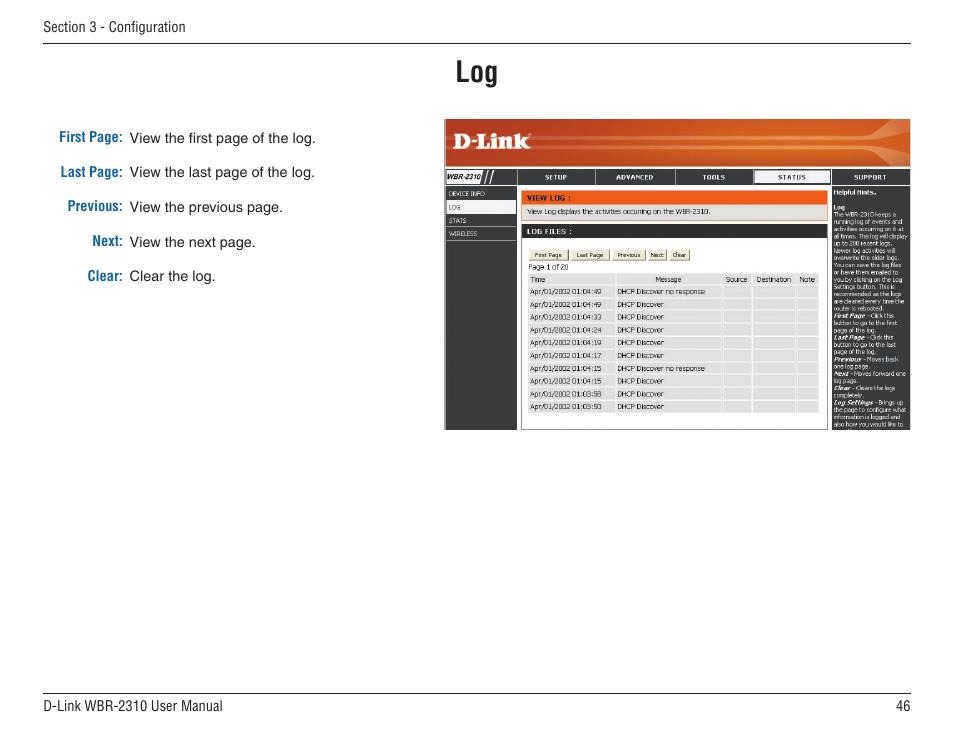Click 'Previous:' label in manual

(x=95, y=206)
